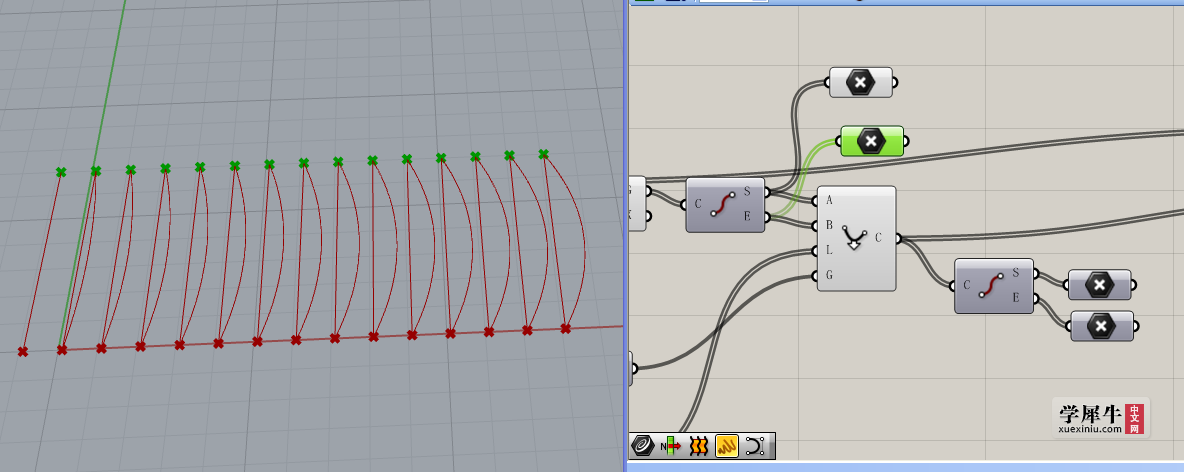Click output C of the Blend Curve component

(x=879, y=238)
